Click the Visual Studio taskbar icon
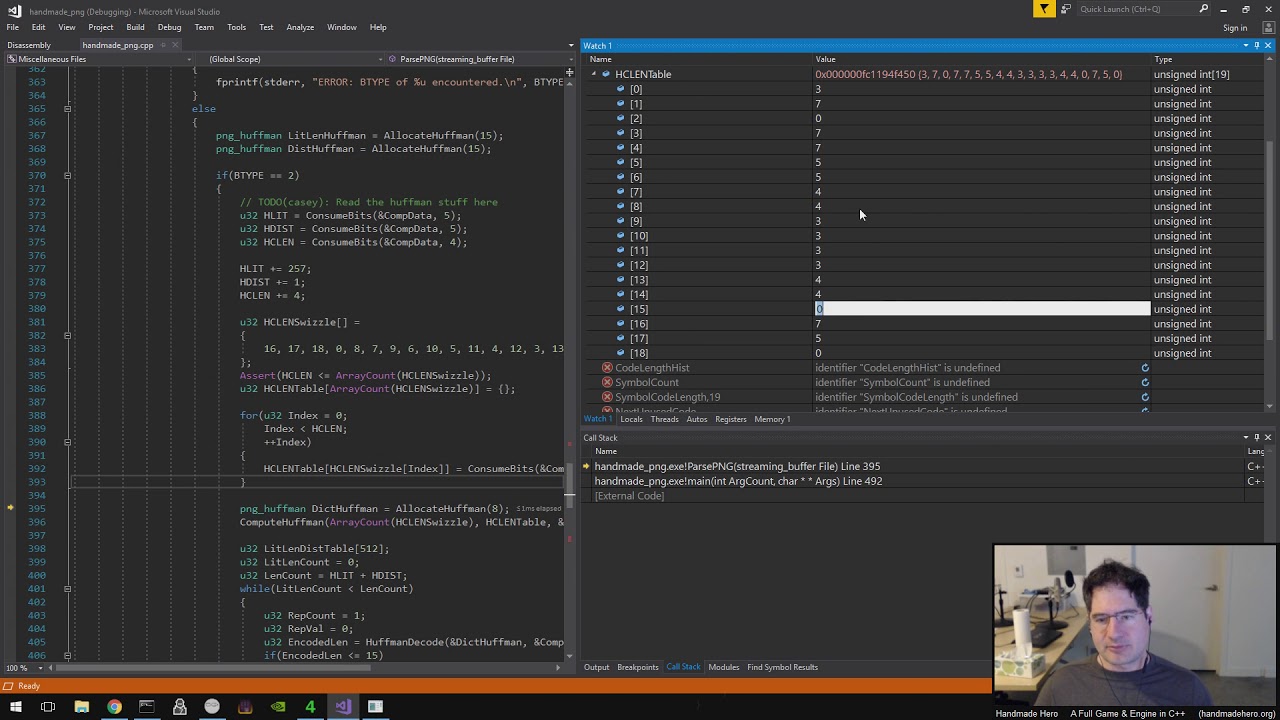 coord(343,707)
